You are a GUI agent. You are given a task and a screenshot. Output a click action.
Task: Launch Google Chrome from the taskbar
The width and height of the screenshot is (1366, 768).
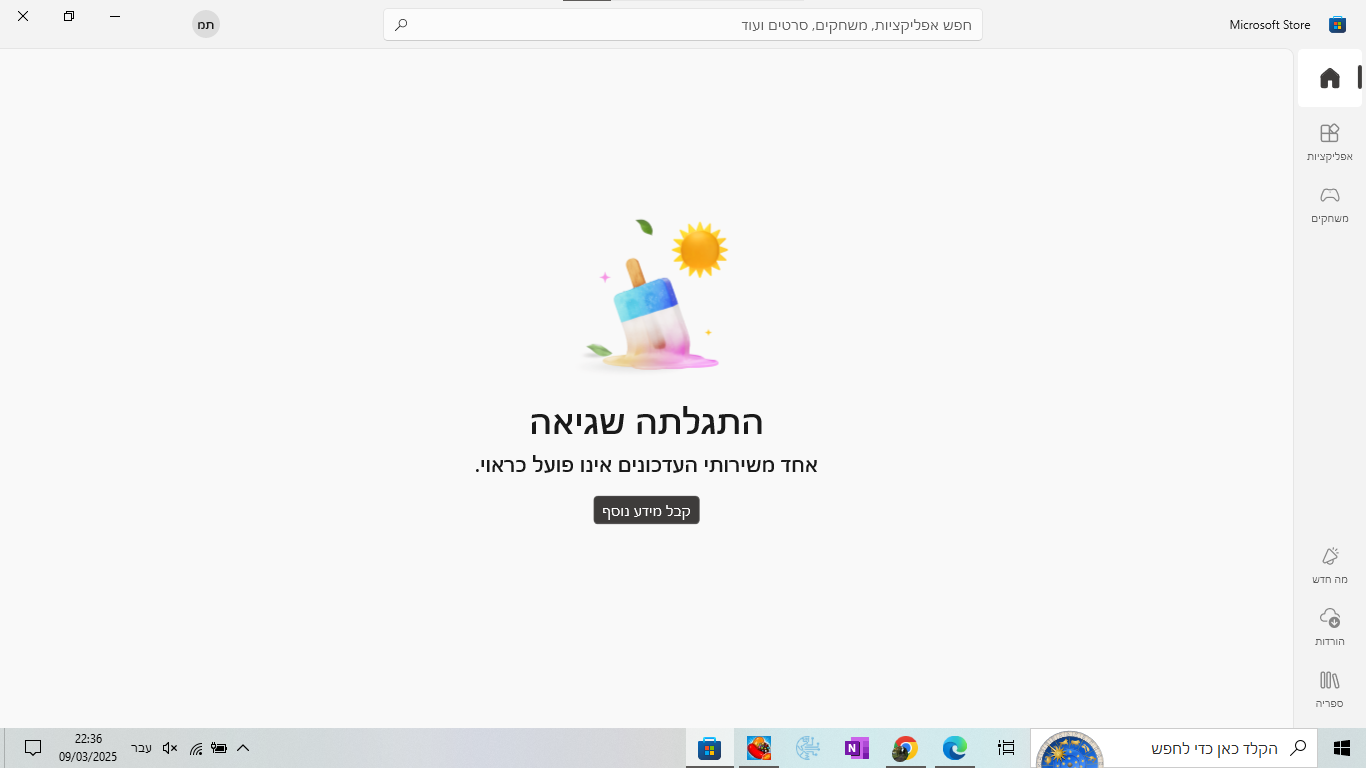(x=905, y=748)
